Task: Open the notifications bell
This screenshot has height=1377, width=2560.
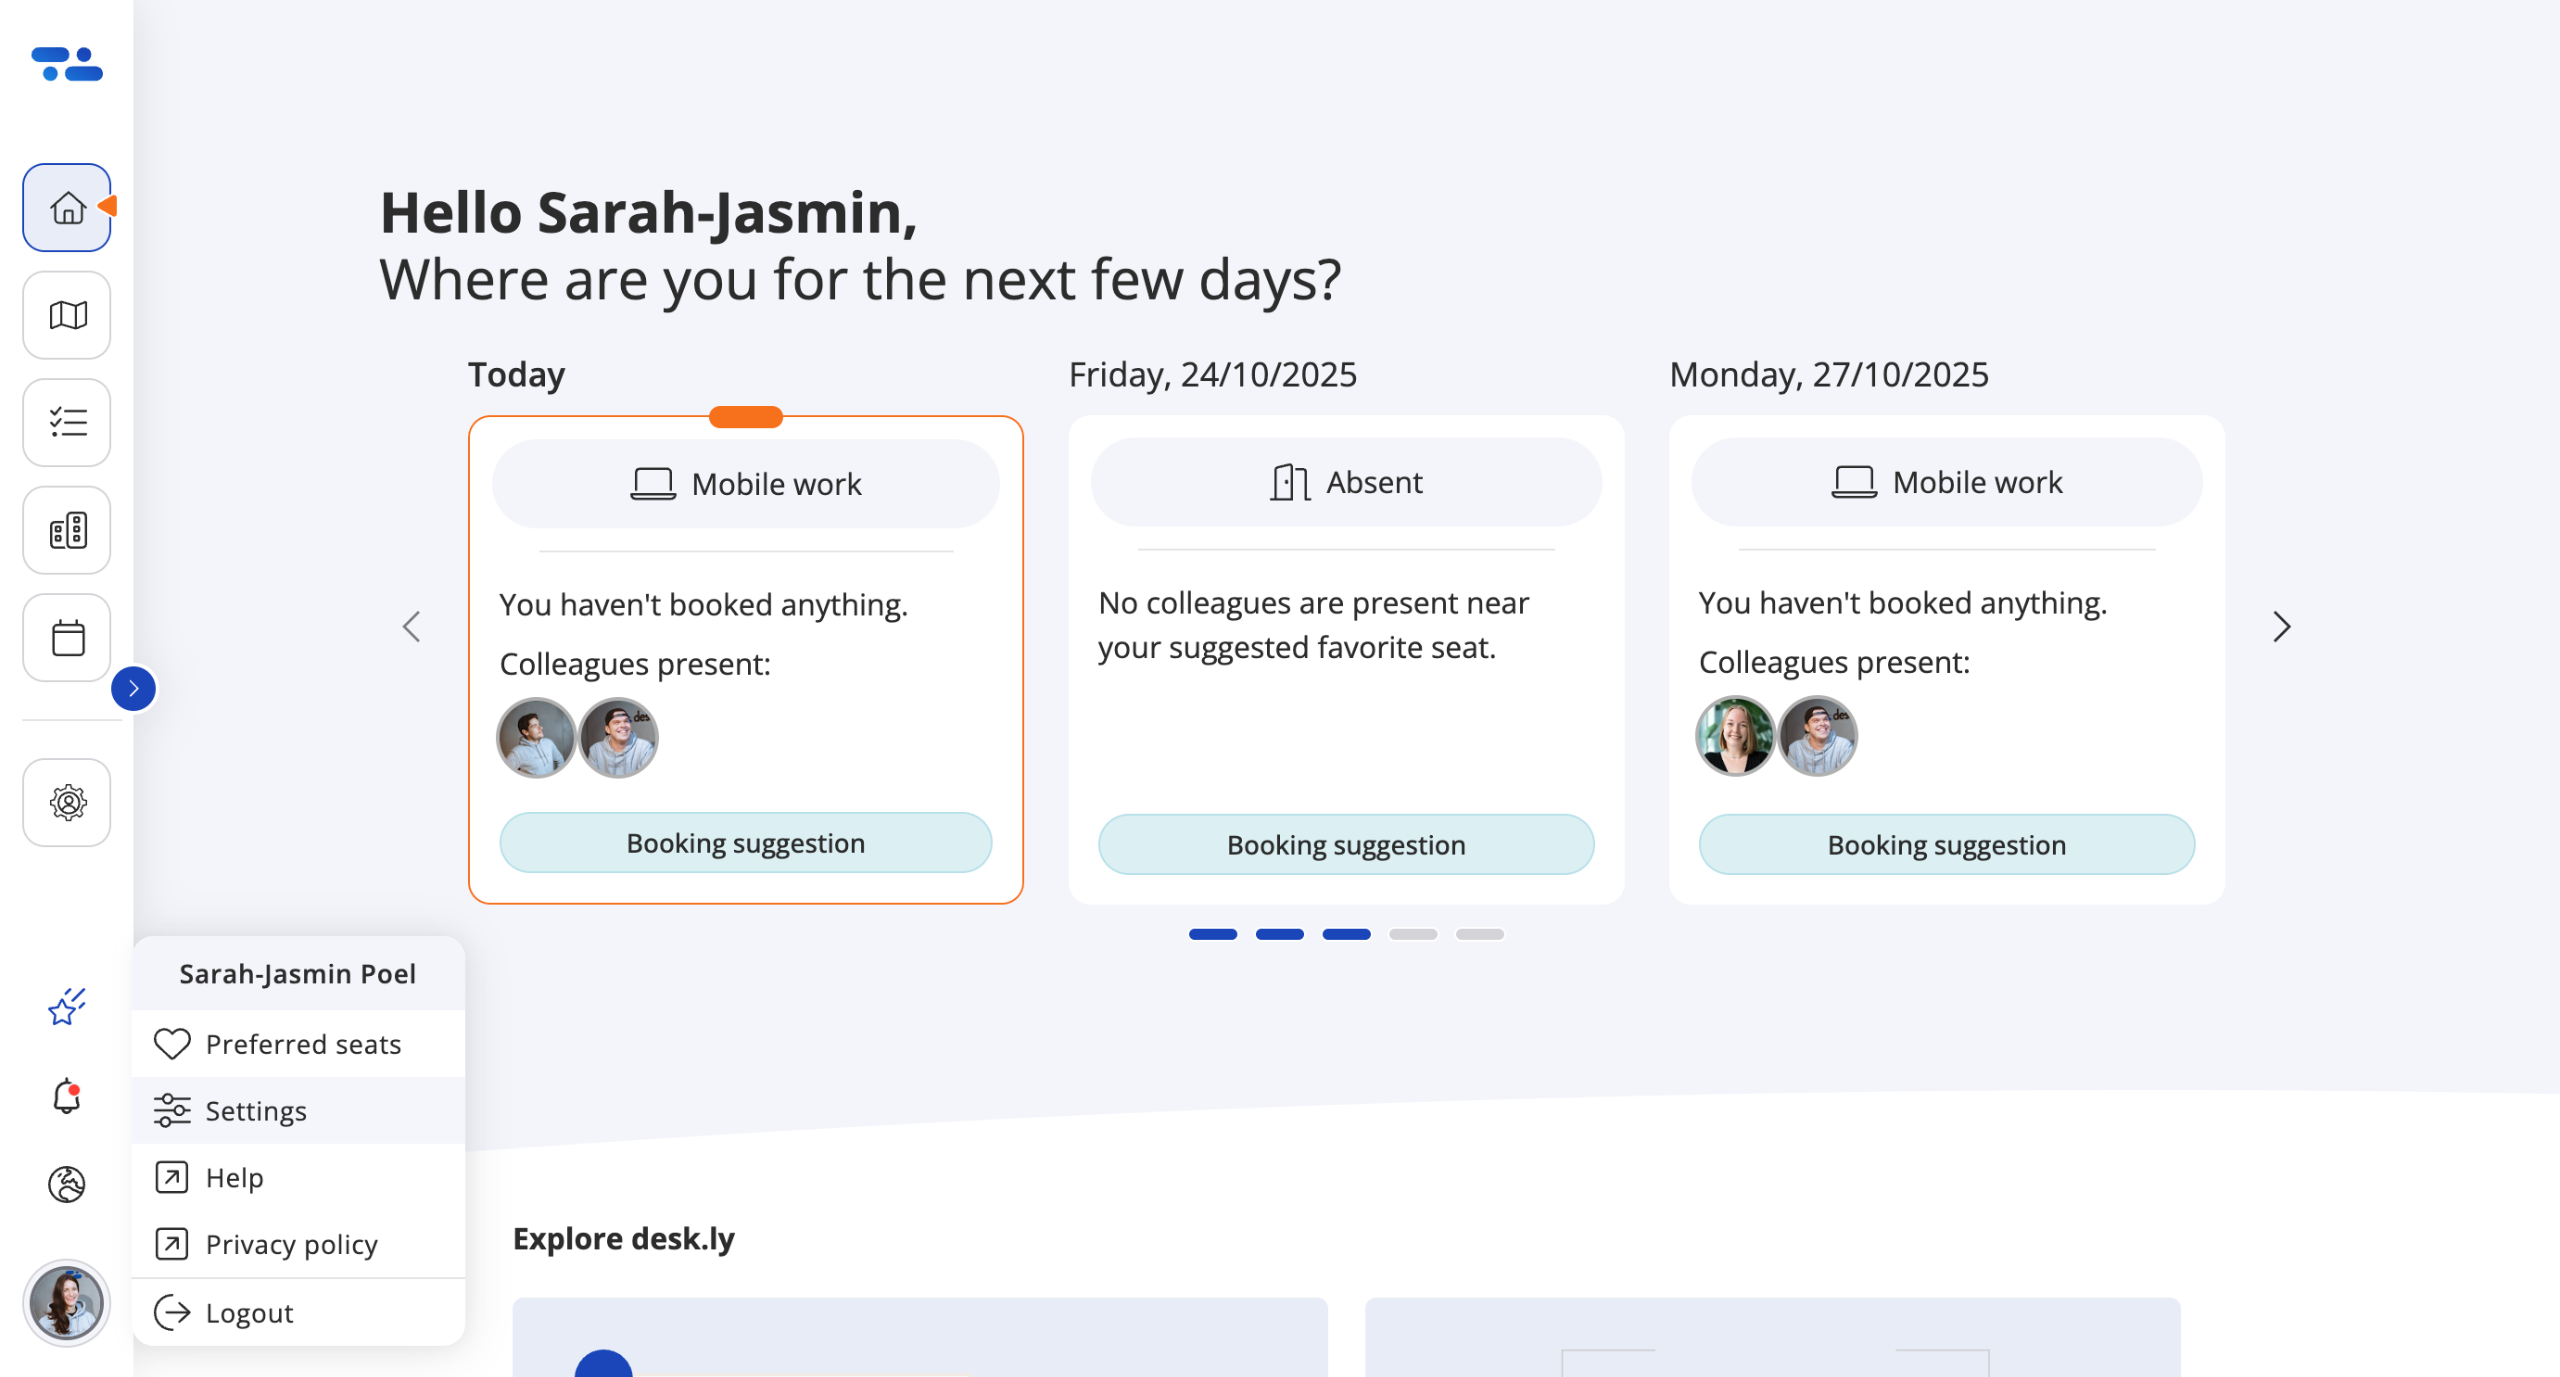Action: coord(66,1096)
